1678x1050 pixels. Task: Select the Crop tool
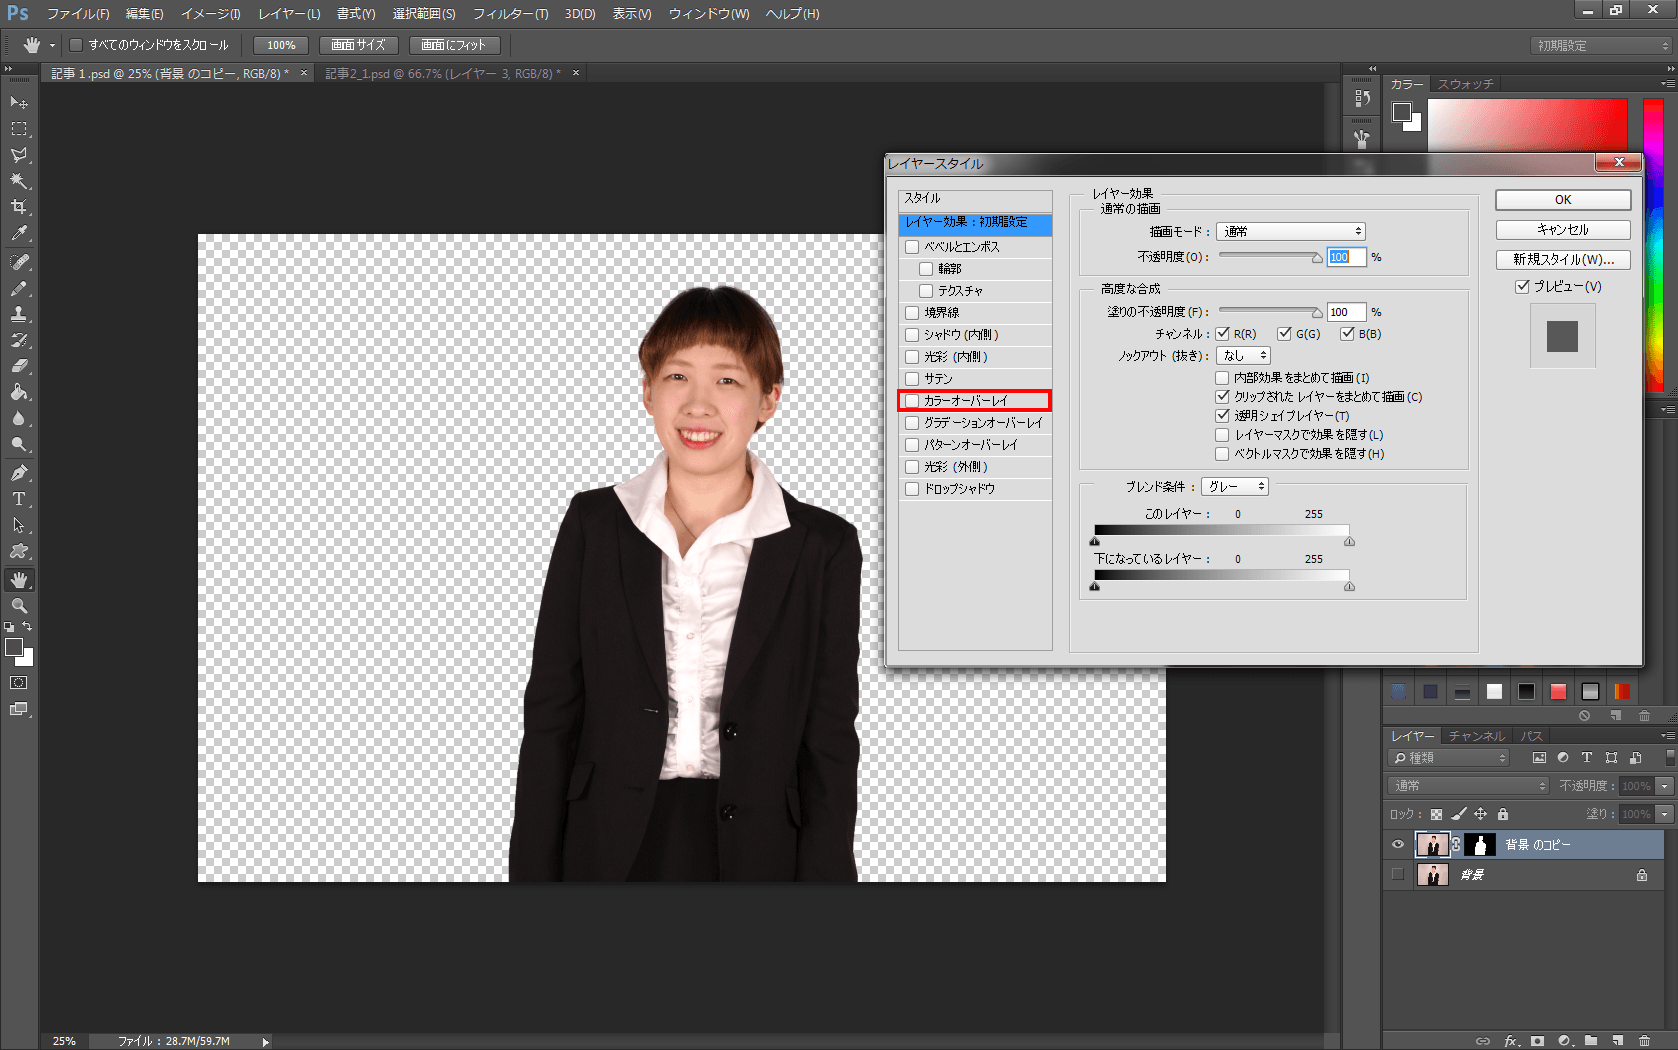point(19,207)
